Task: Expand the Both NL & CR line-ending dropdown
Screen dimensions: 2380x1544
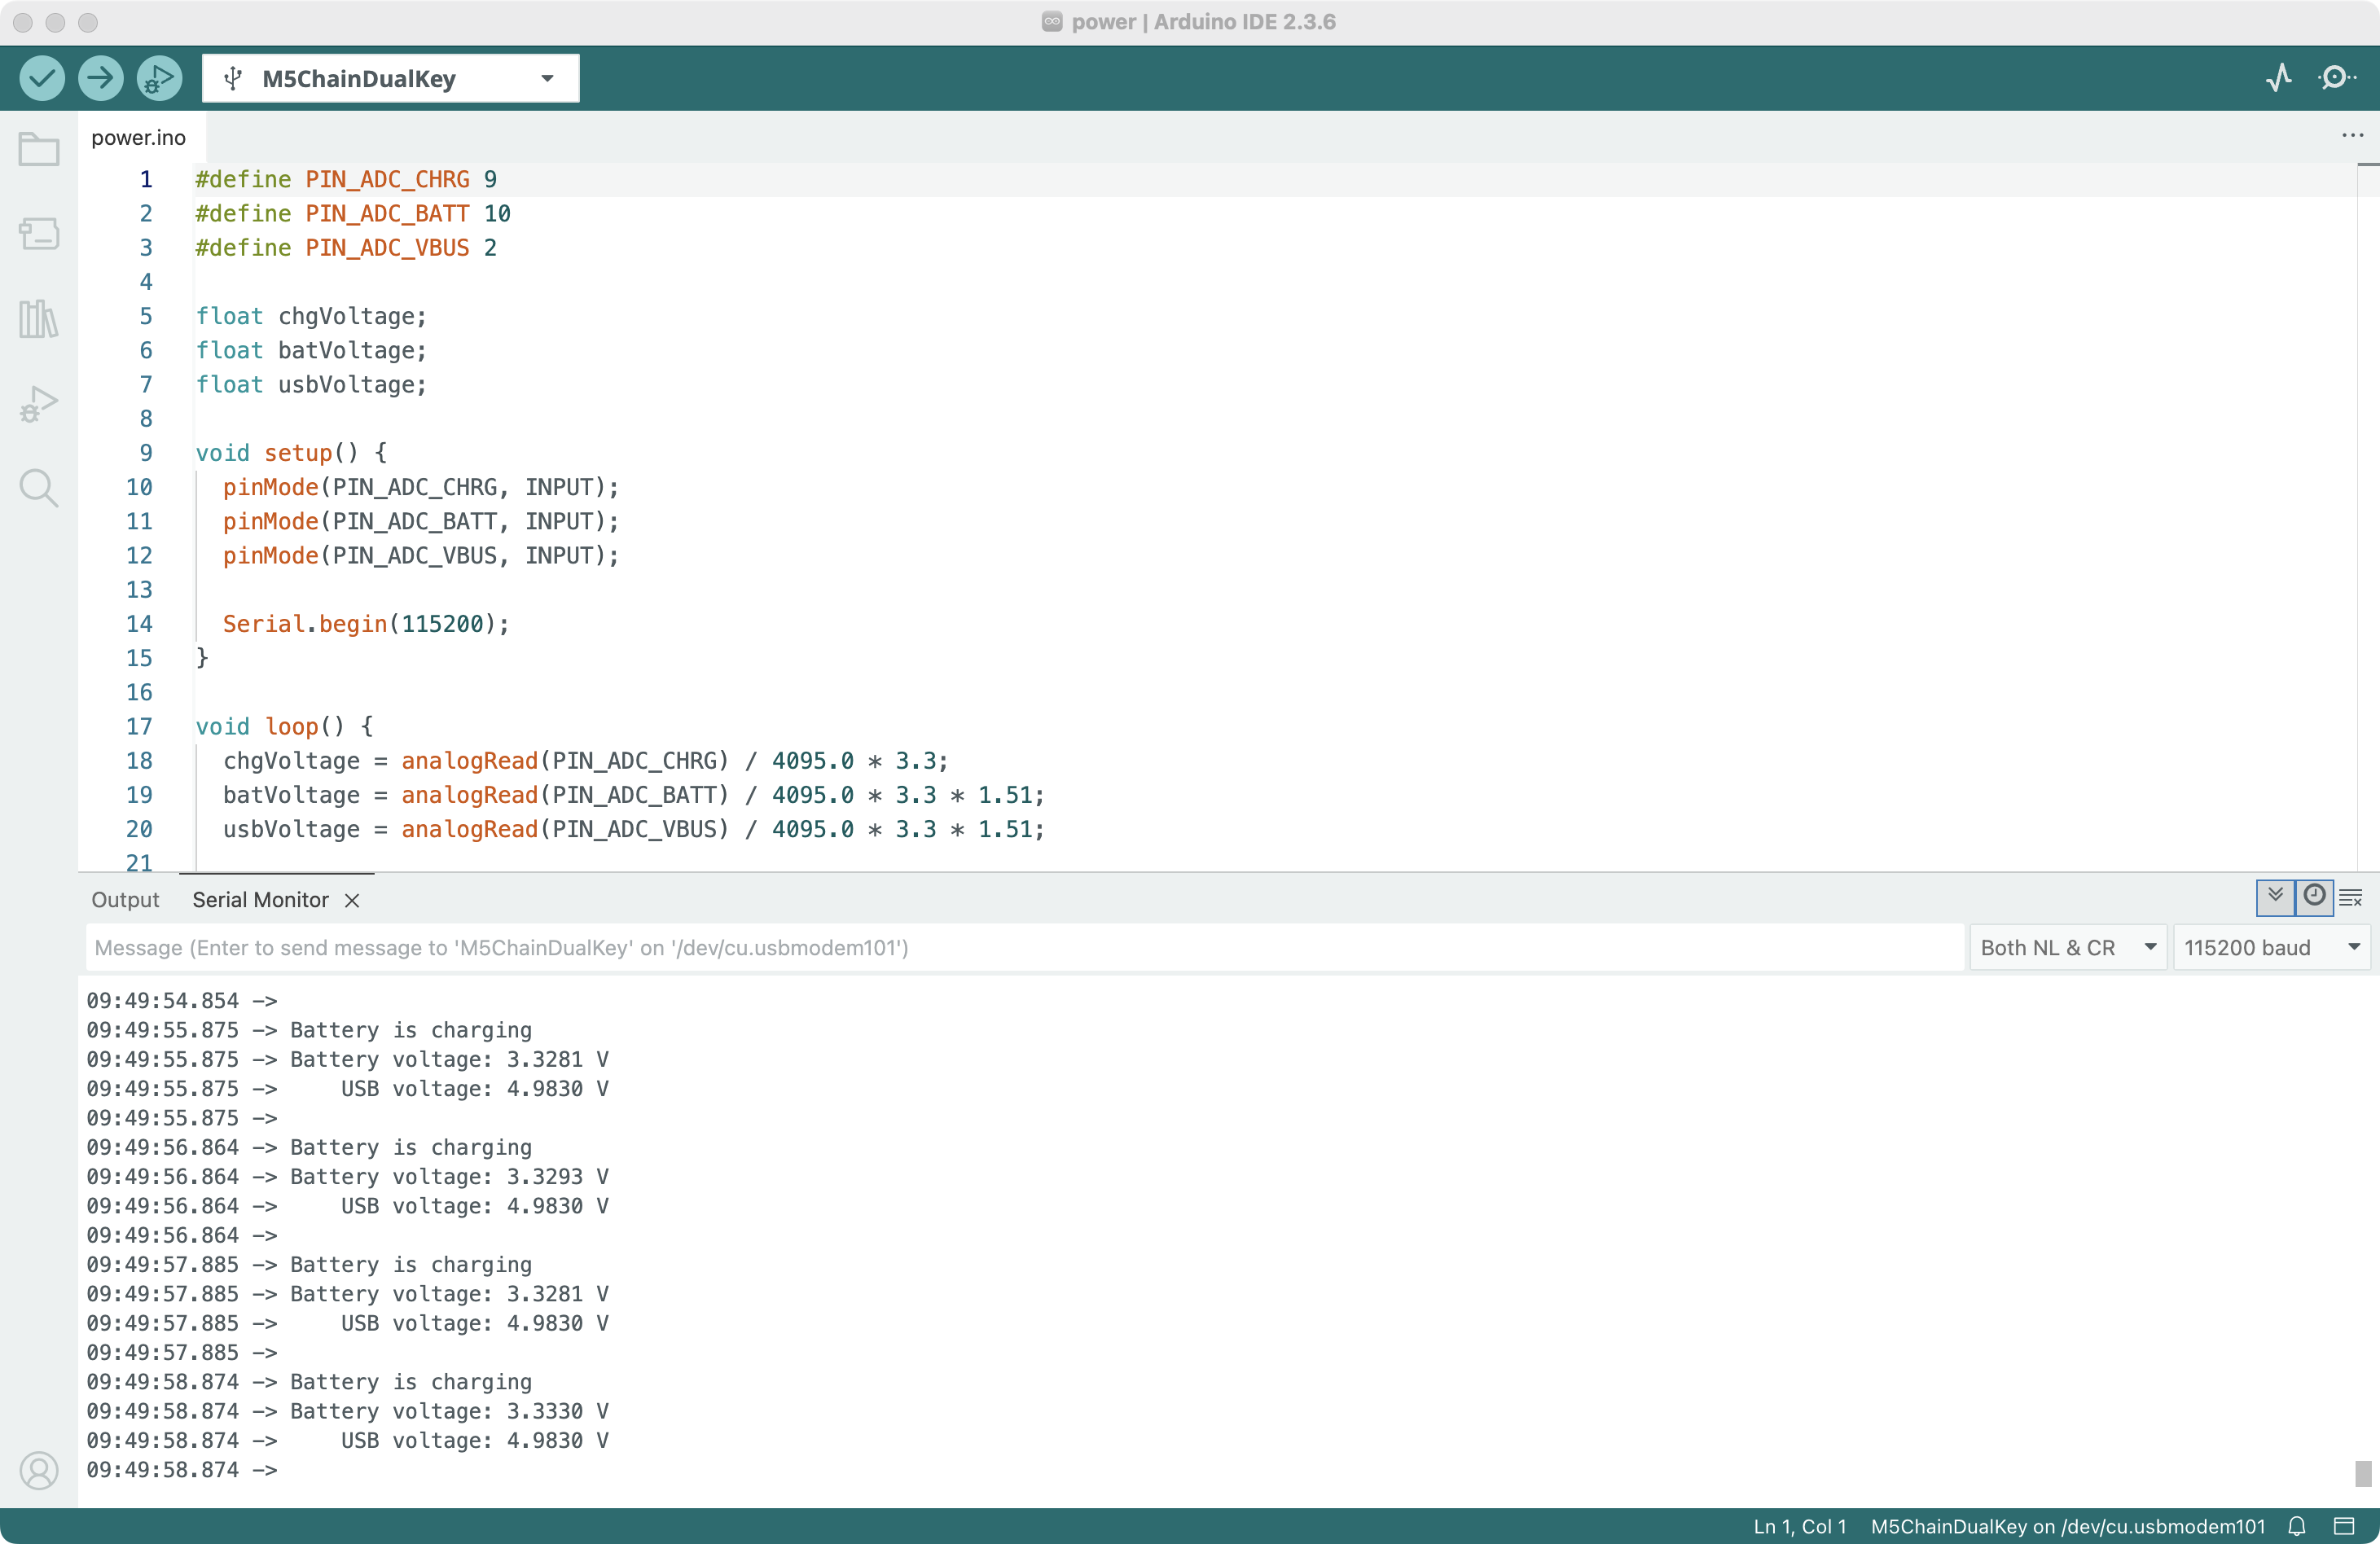Action: 2067,947
